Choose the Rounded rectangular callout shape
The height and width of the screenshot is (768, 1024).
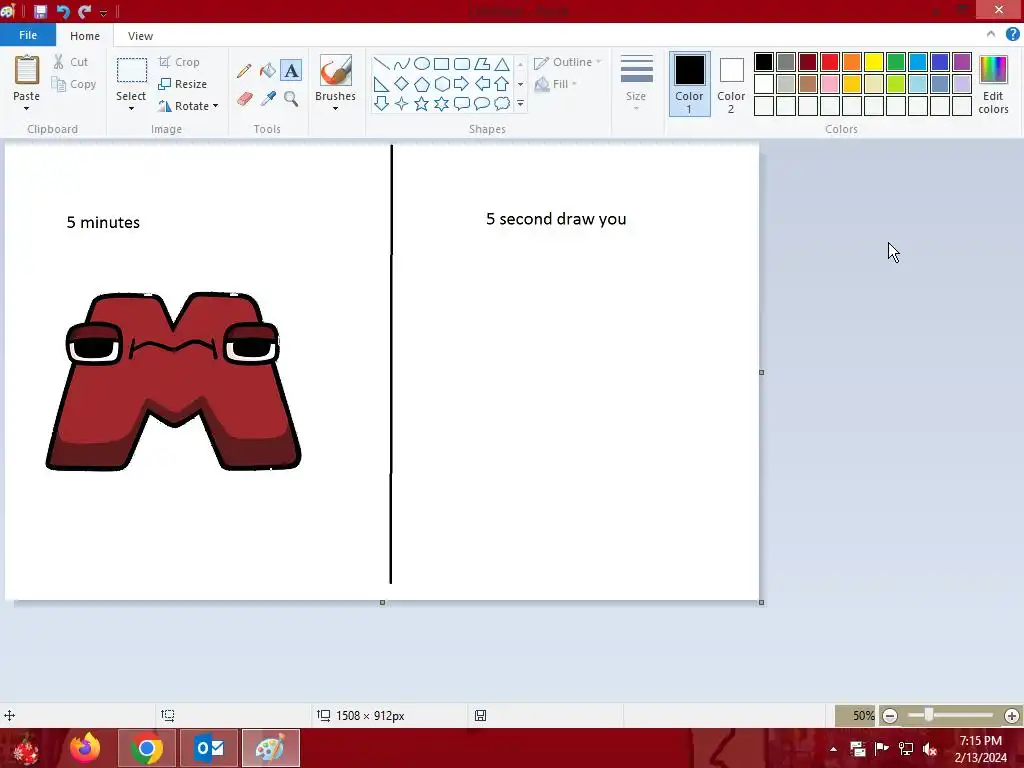click(462, 103)
